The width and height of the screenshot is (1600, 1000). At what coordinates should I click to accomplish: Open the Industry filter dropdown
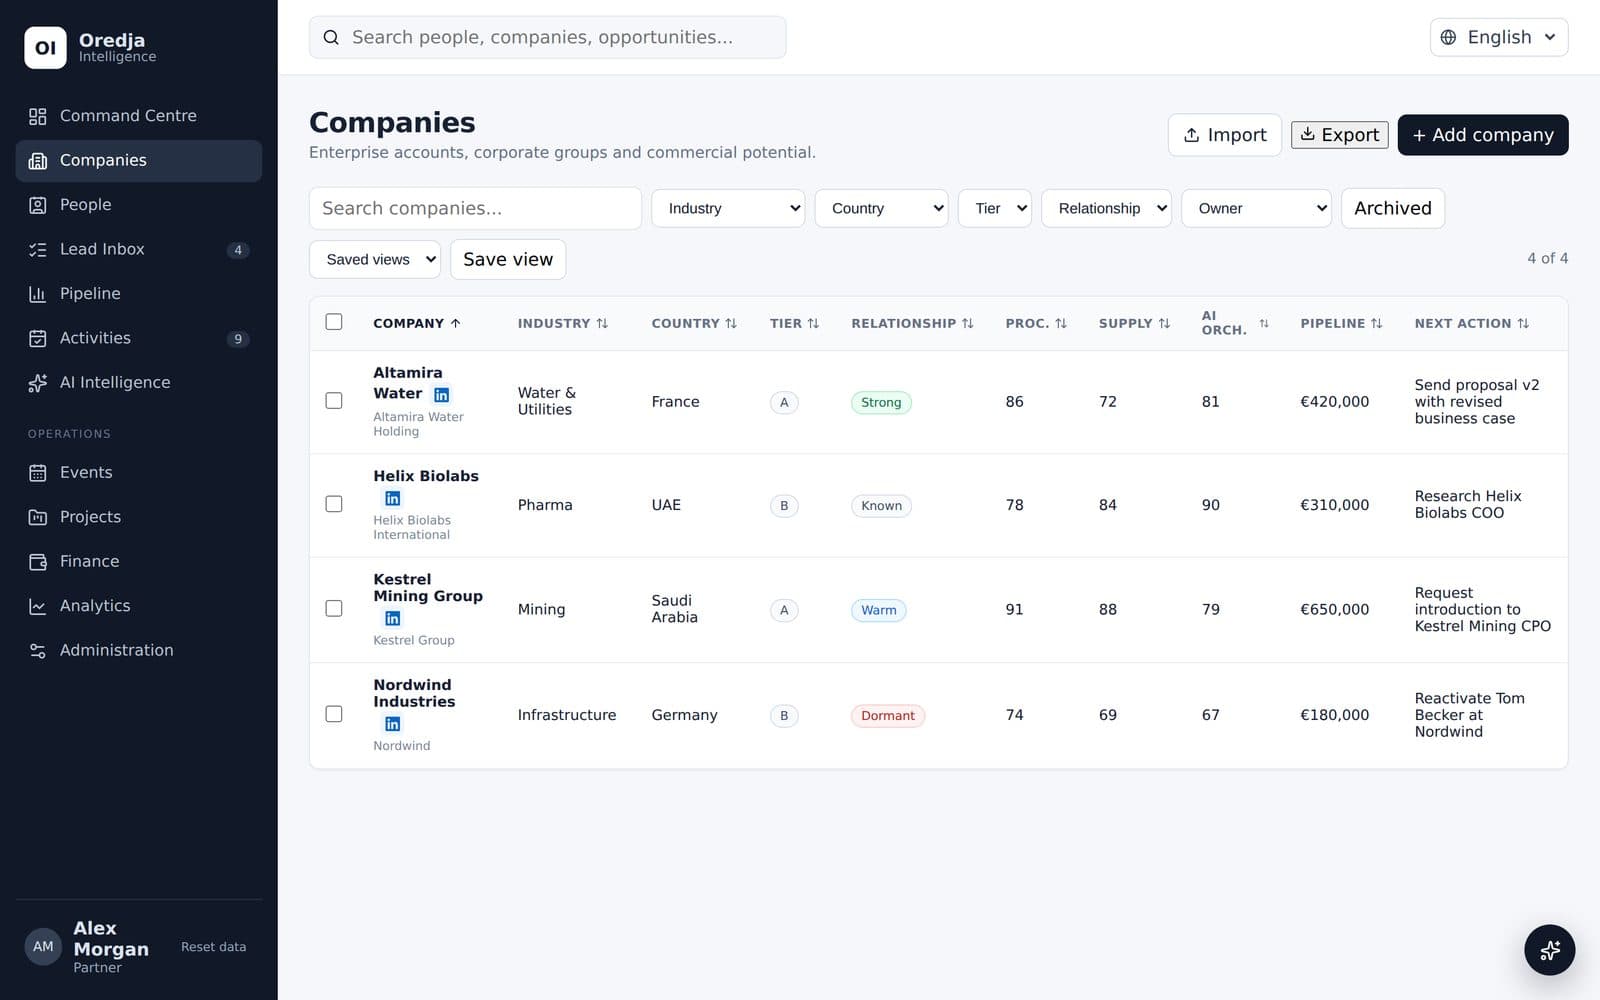[728, 208]
